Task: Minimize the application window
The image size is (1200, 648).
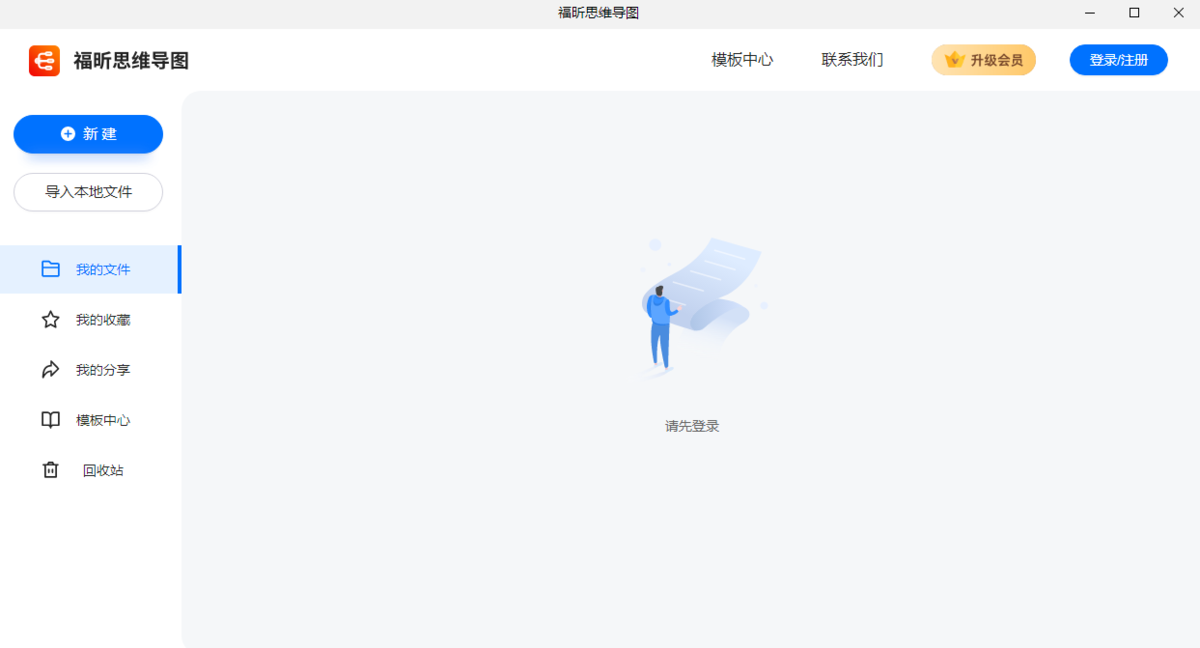Action: tap(1089, 13)
